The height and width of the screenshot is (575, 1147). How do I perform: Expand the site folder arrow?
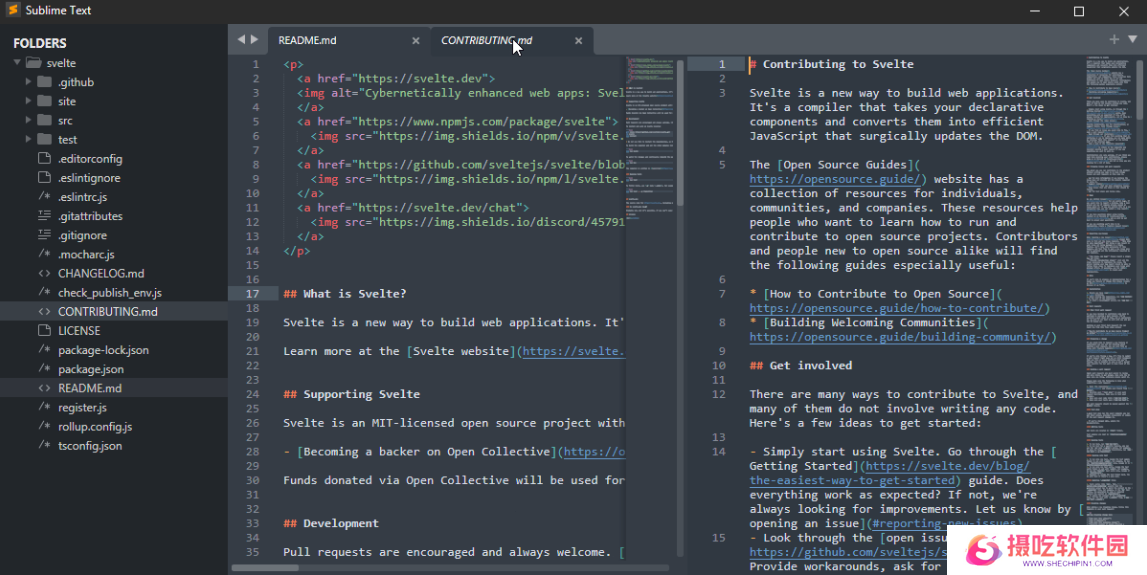(29, 101)
